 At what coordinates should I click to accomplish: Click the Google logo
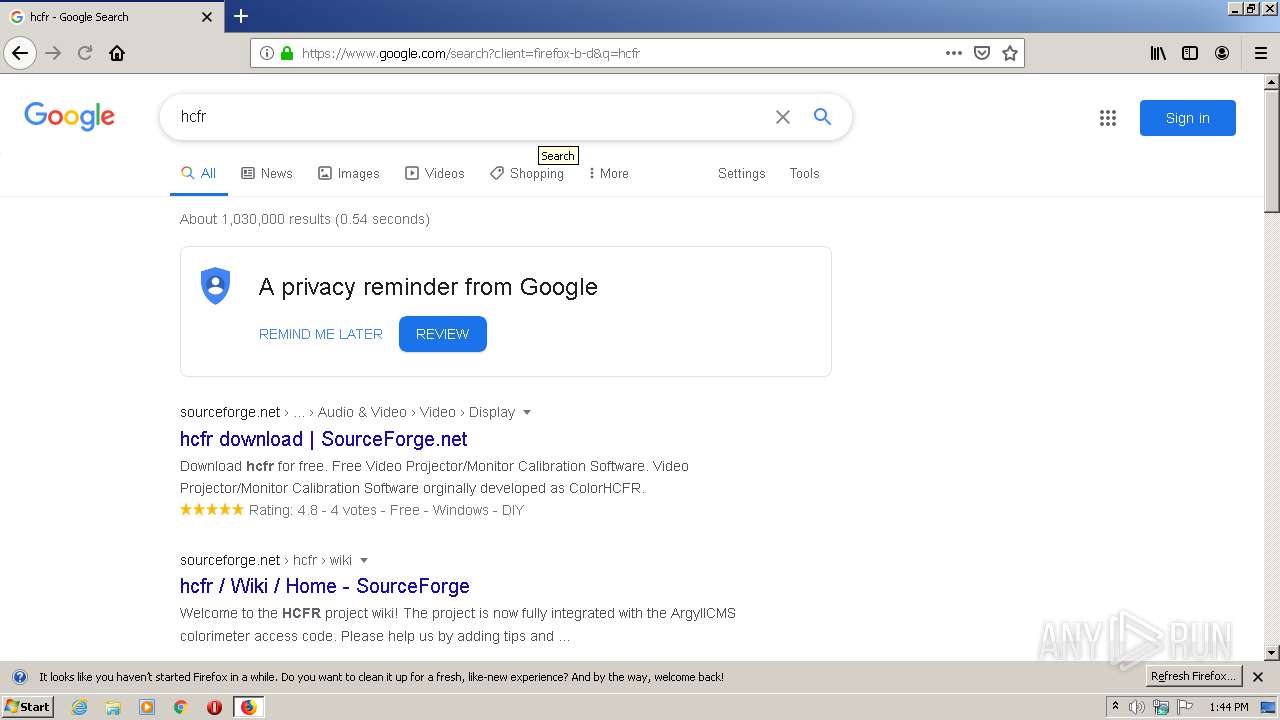[69, 116]
